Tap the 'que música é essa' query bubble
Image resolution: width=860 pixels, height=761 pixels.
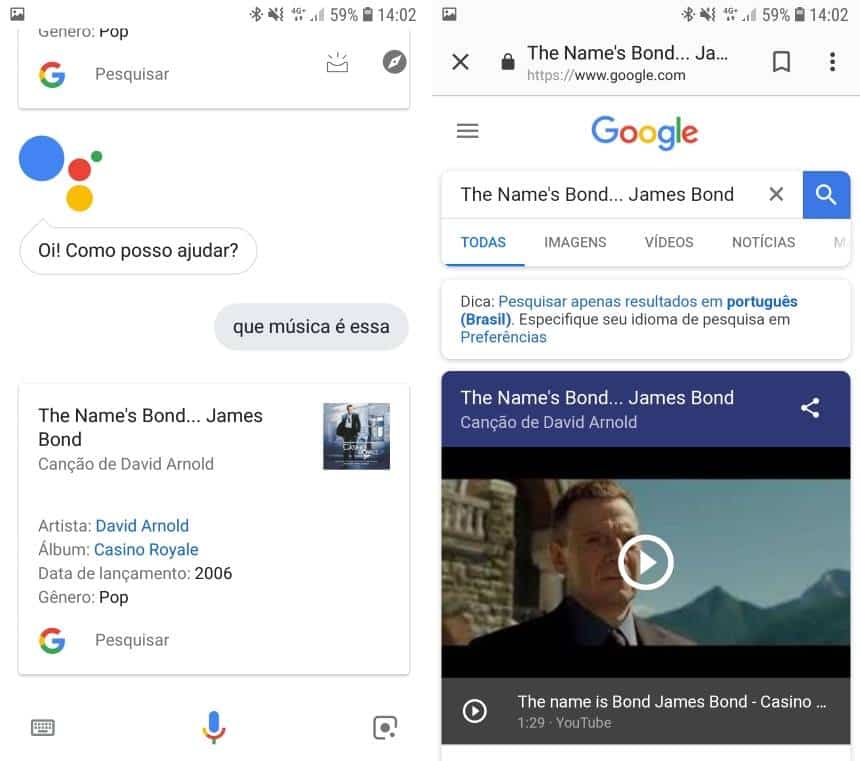311,326
